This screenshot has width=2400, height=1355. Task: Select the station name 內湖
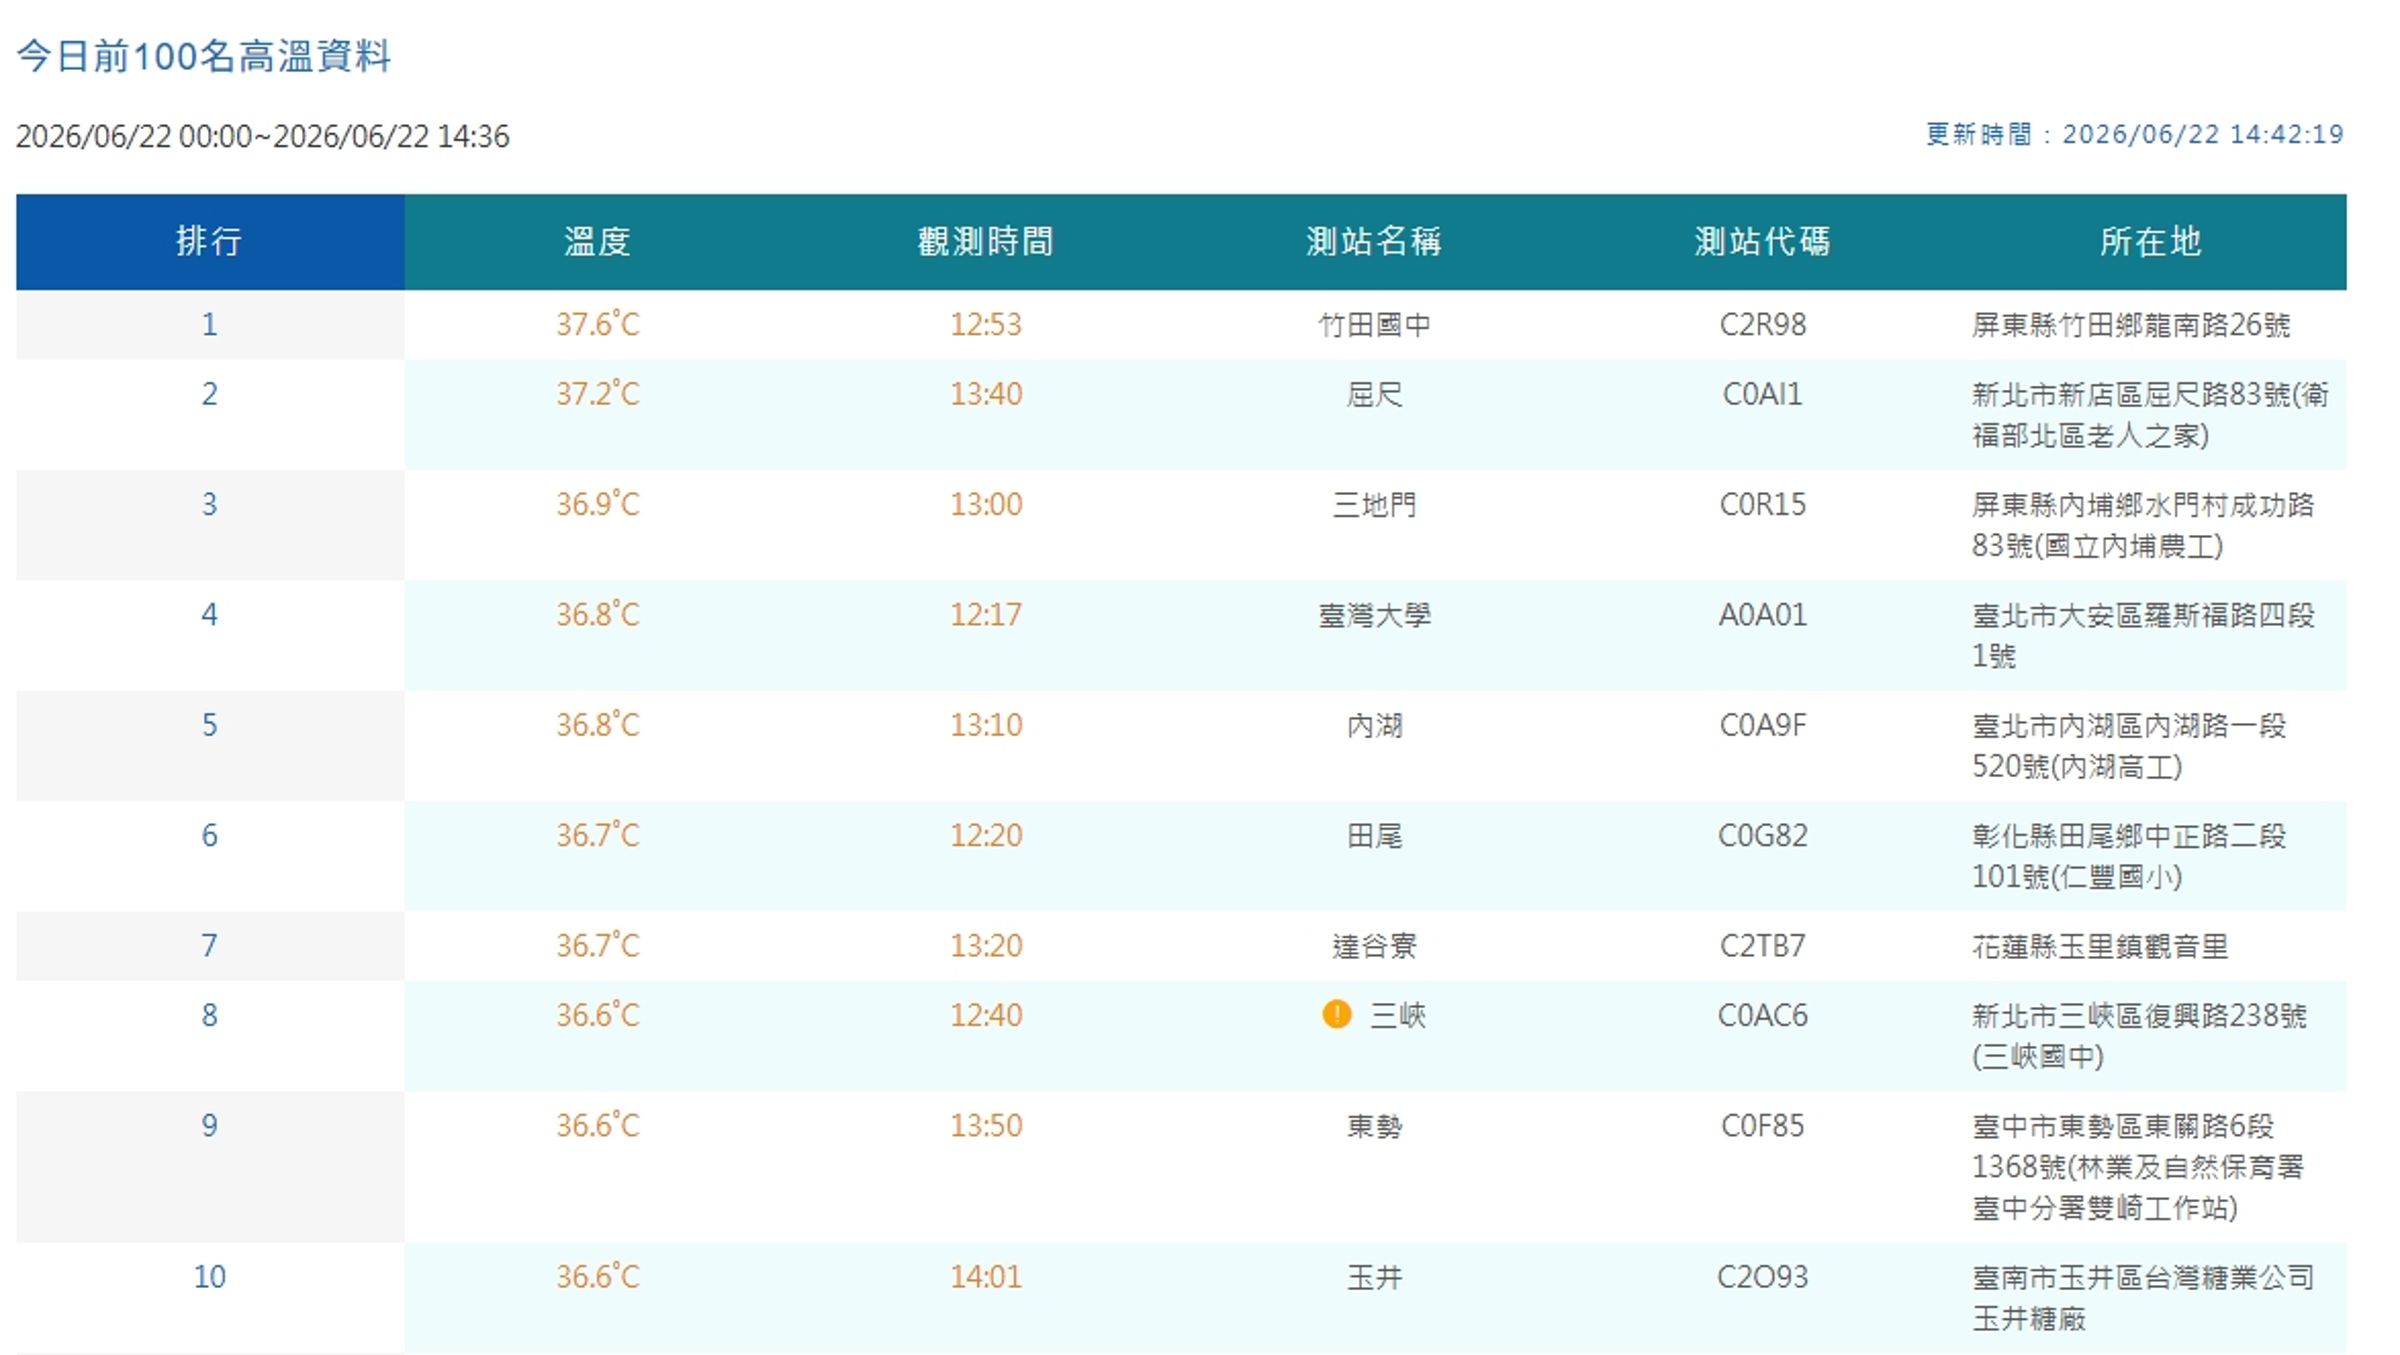[x=1374, y=725]
